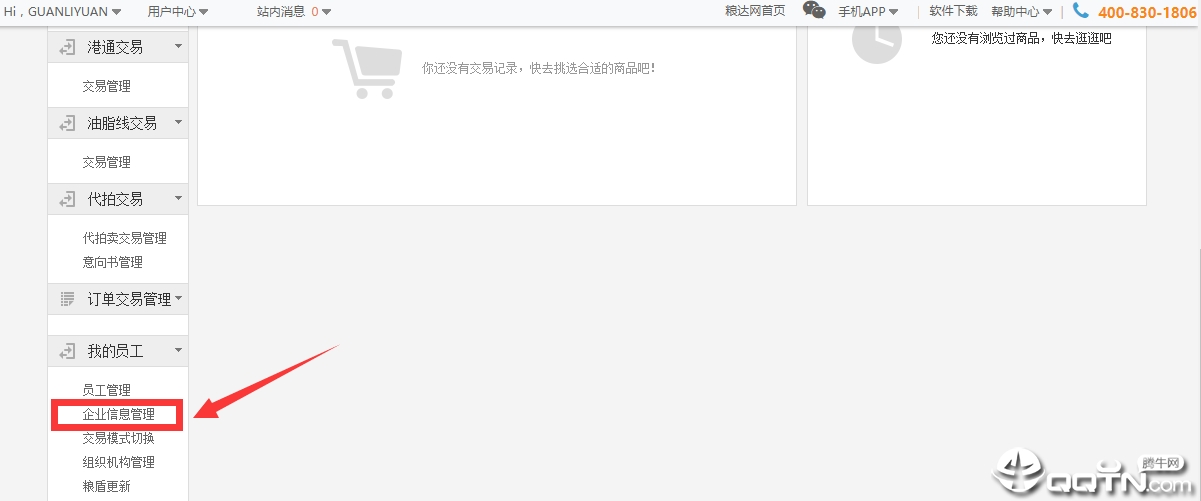Collapse the 港通交易 sidebar section arrow
Viewport: 1201px width, 501px height.
coord(178,46)
